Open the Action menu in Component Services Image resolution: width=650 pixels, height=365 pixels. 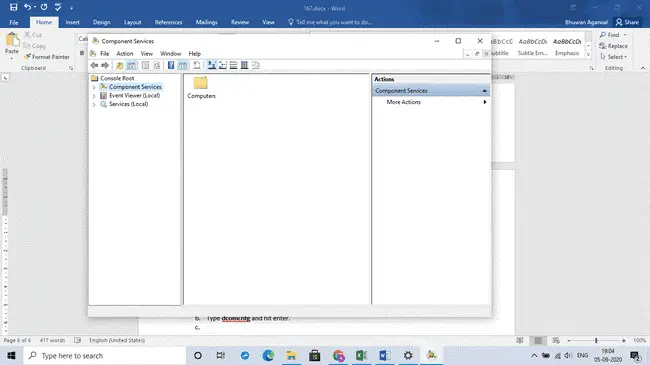point(124,54)
